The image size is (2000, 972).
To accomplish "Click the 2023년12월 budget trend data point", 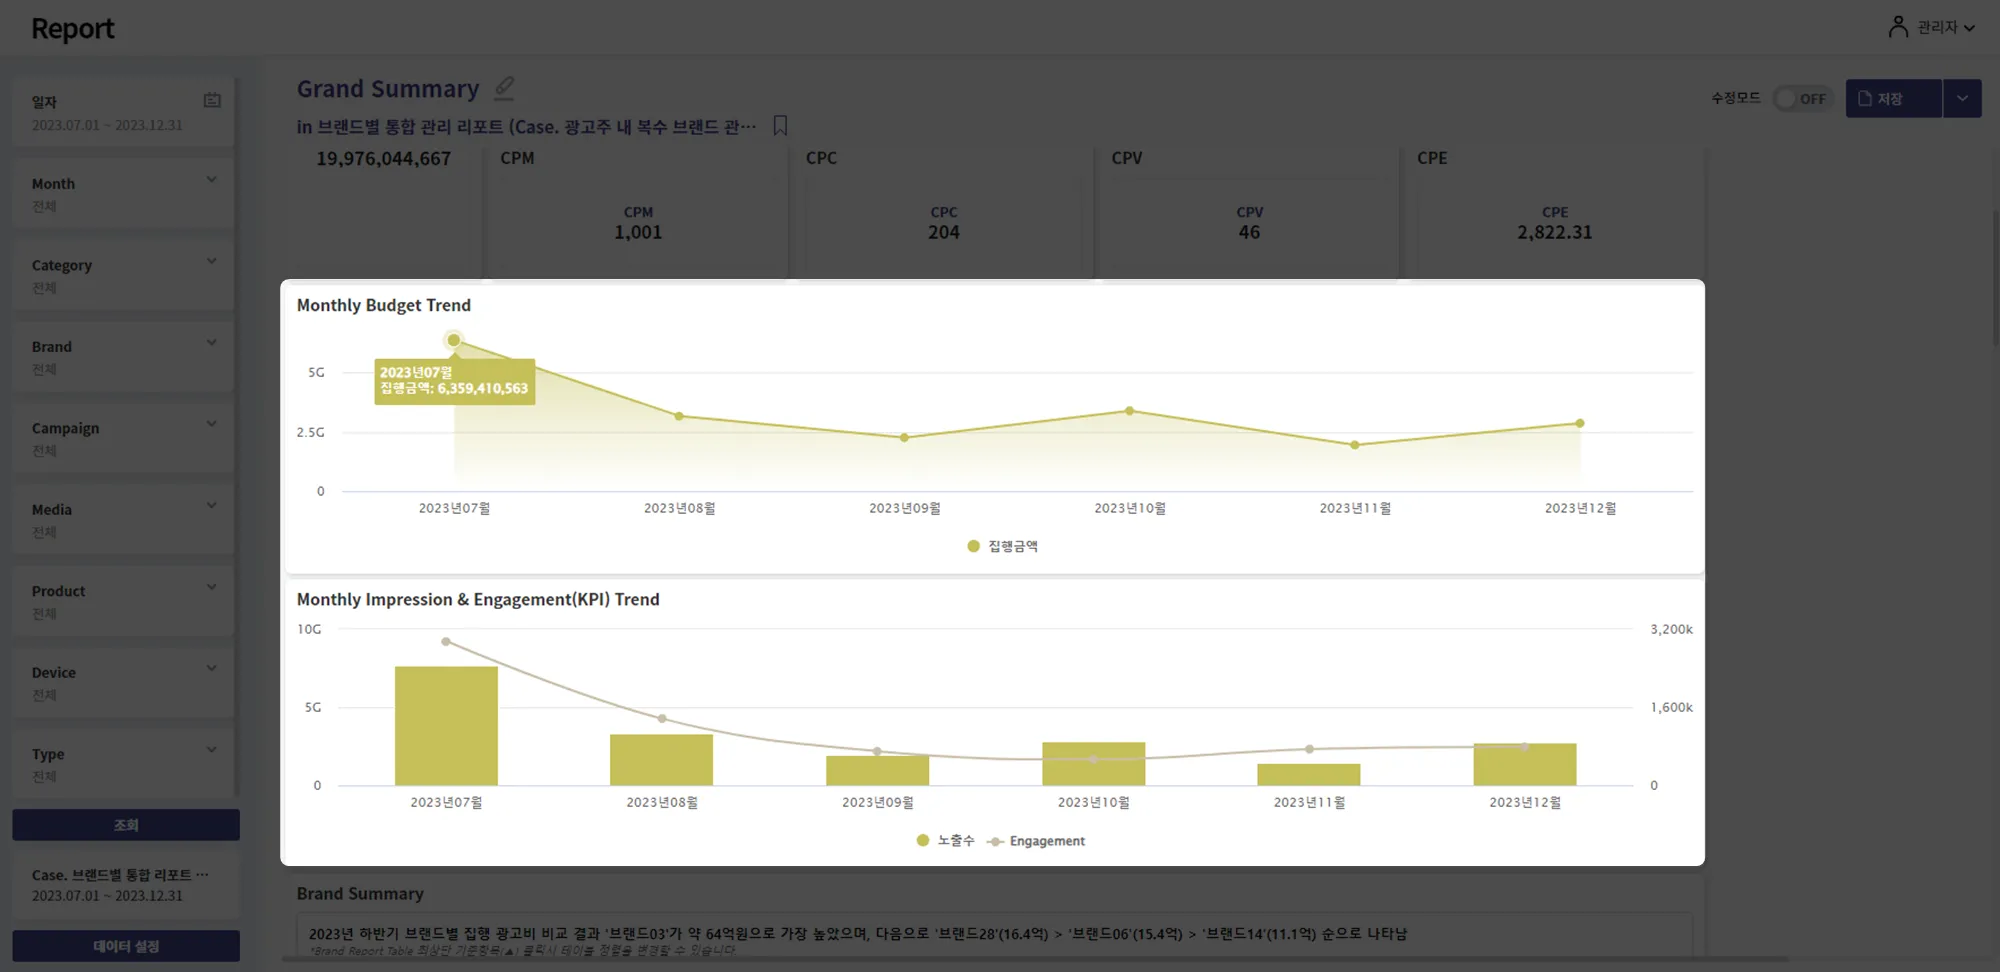I will 1580,423.
